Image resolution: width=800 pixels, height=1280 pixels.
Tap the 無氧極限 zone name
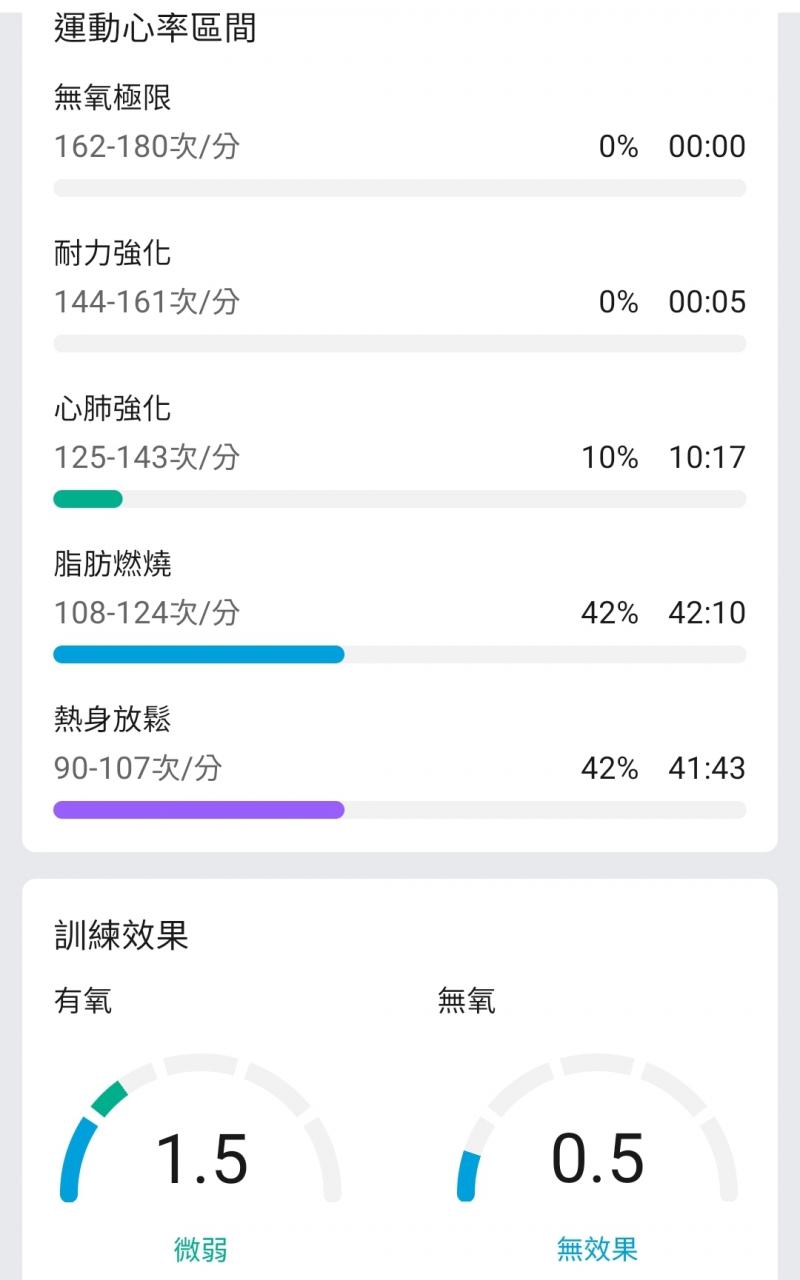point(113,98)
